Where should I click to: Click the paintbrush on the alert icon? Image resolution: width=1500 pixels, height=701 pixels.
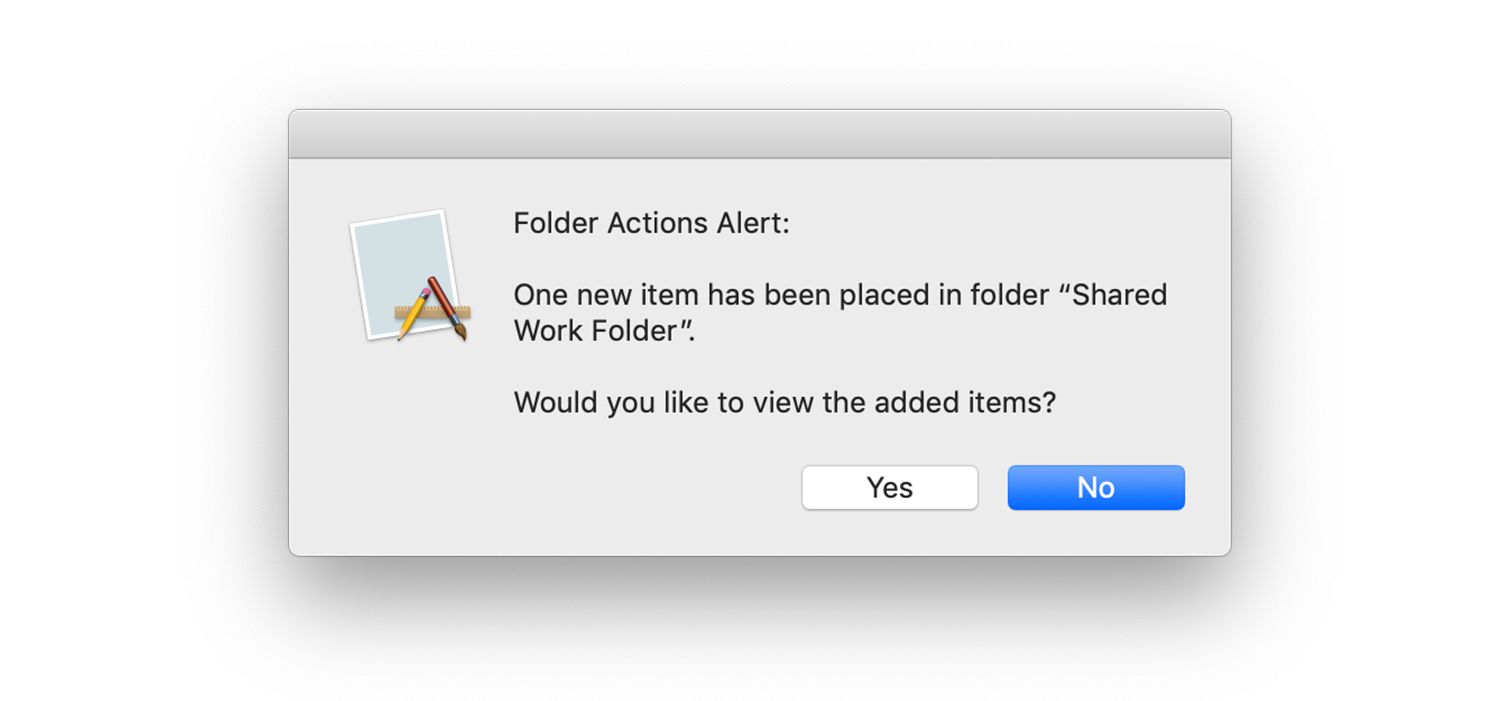tap(447, 308)
